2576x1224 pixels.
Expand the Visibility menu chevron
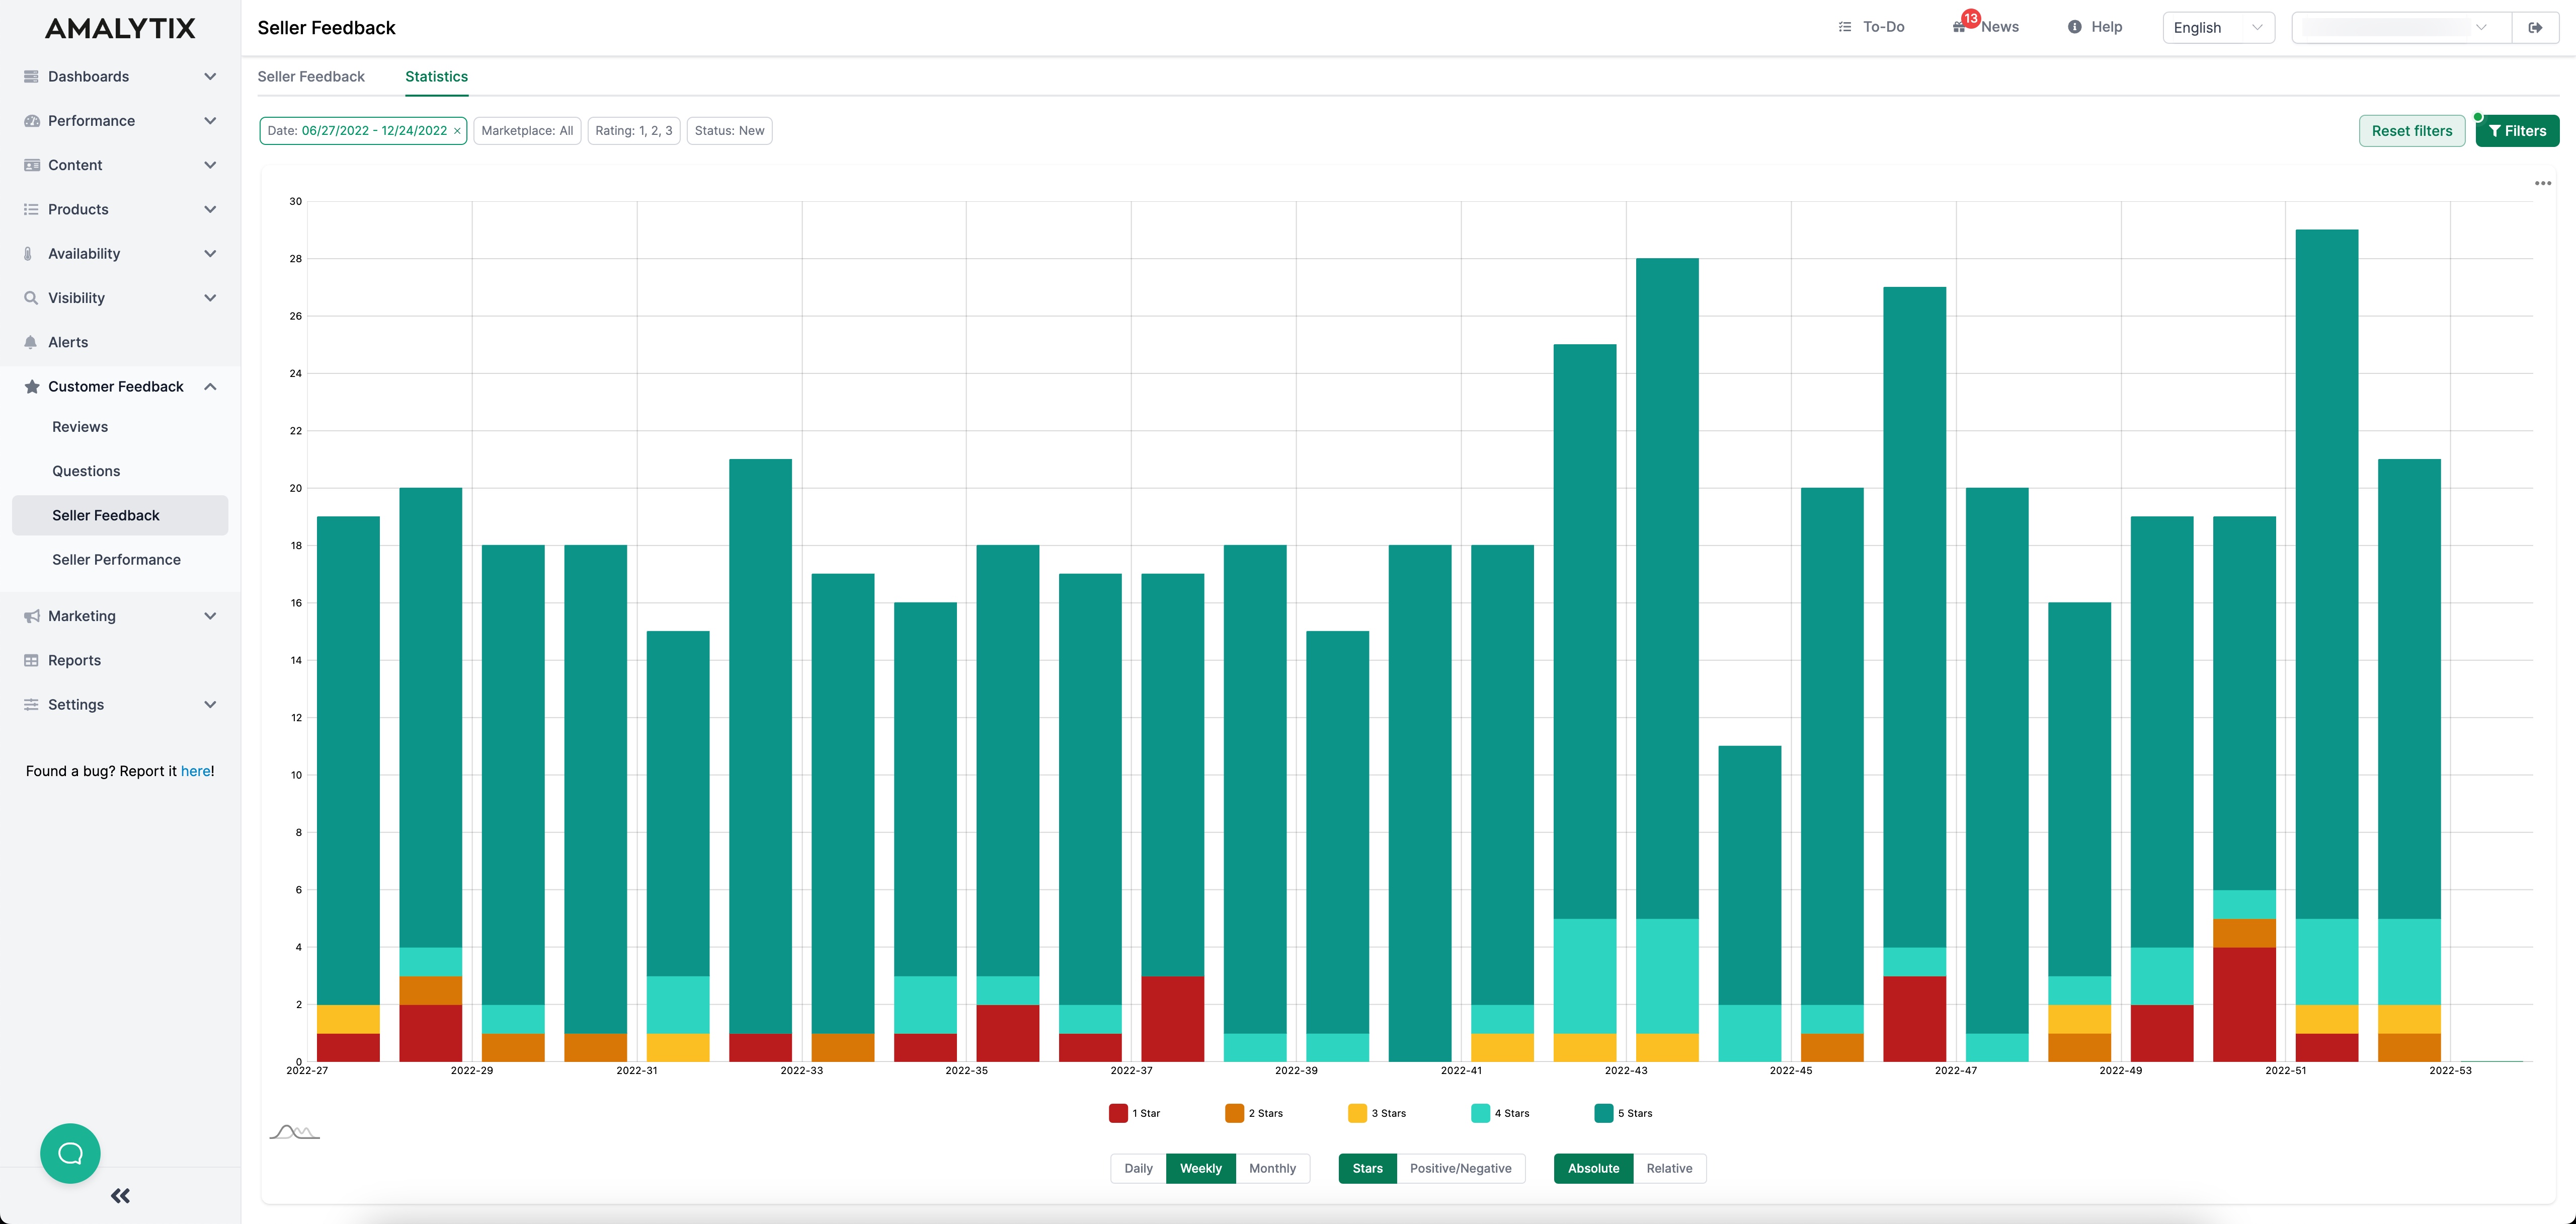[210, 298]
